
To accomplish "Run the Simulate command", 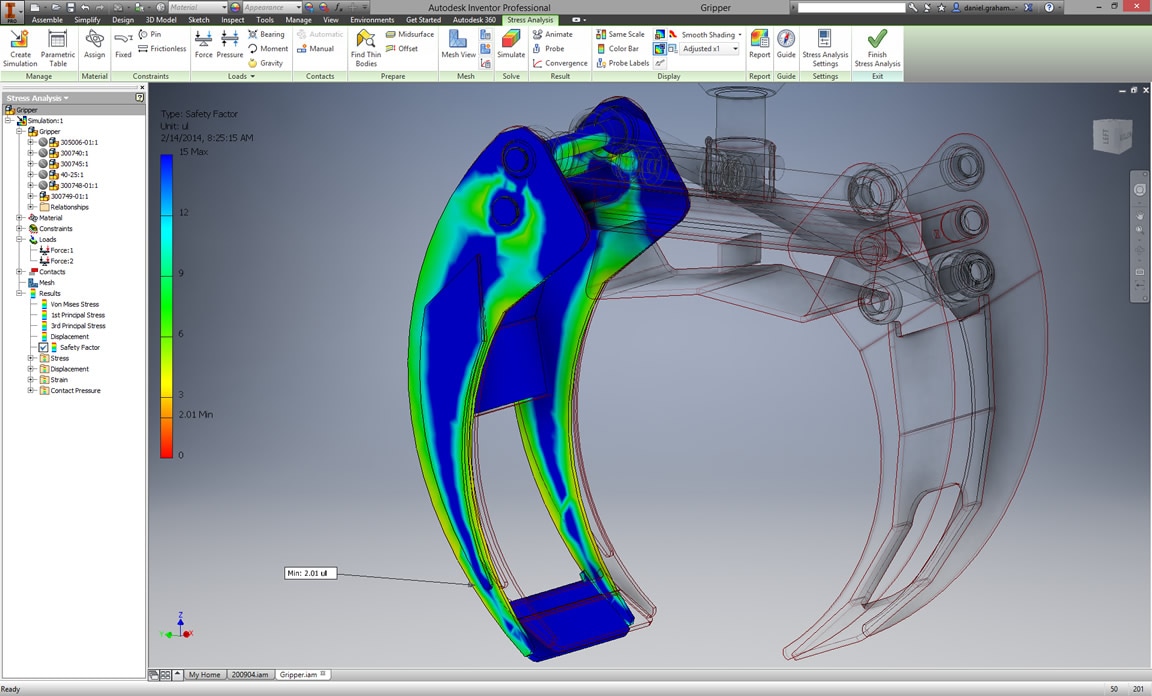I will [x=511, y=44].
